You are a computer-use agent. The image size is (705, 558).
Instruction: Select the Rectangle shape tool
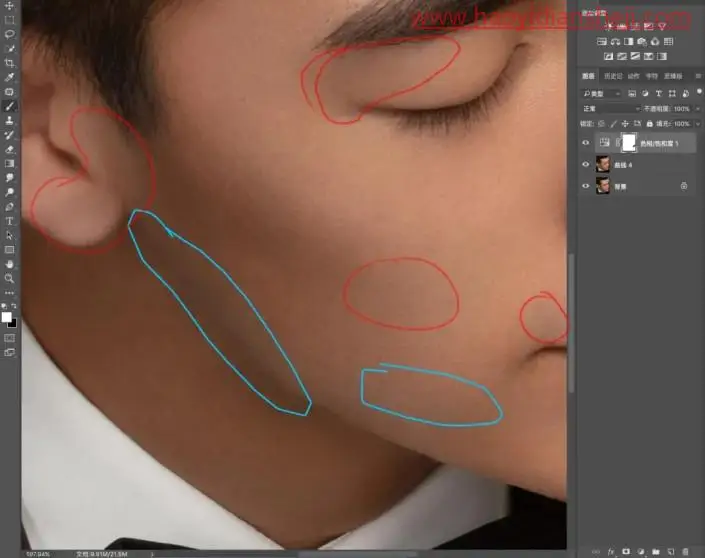(x=9, y=250)
